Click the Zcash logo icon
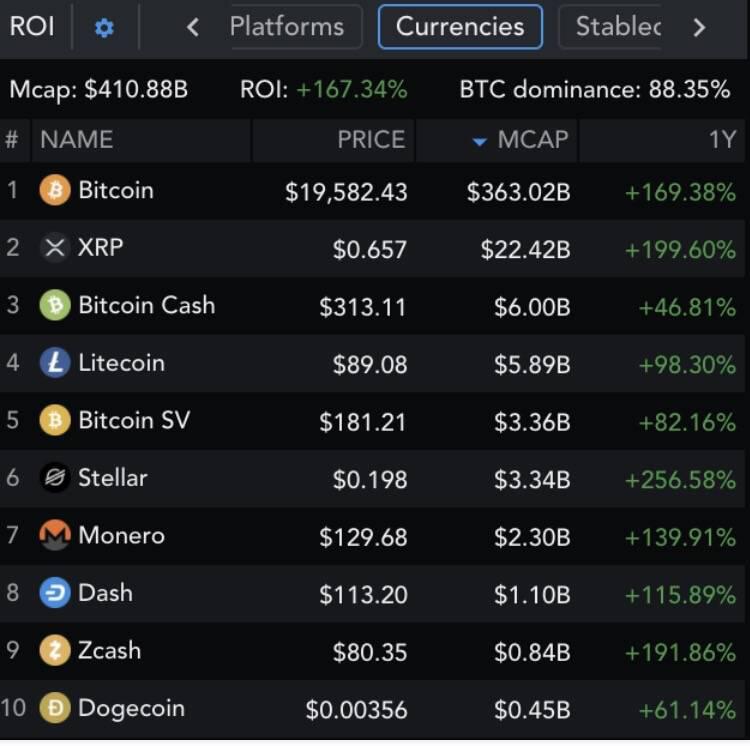 (x=55, y=651)
